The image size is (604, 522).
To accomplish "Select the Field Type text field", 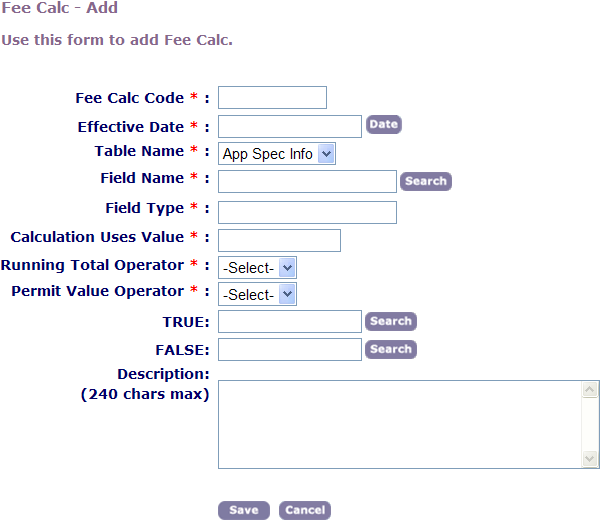I will point(307,212).
